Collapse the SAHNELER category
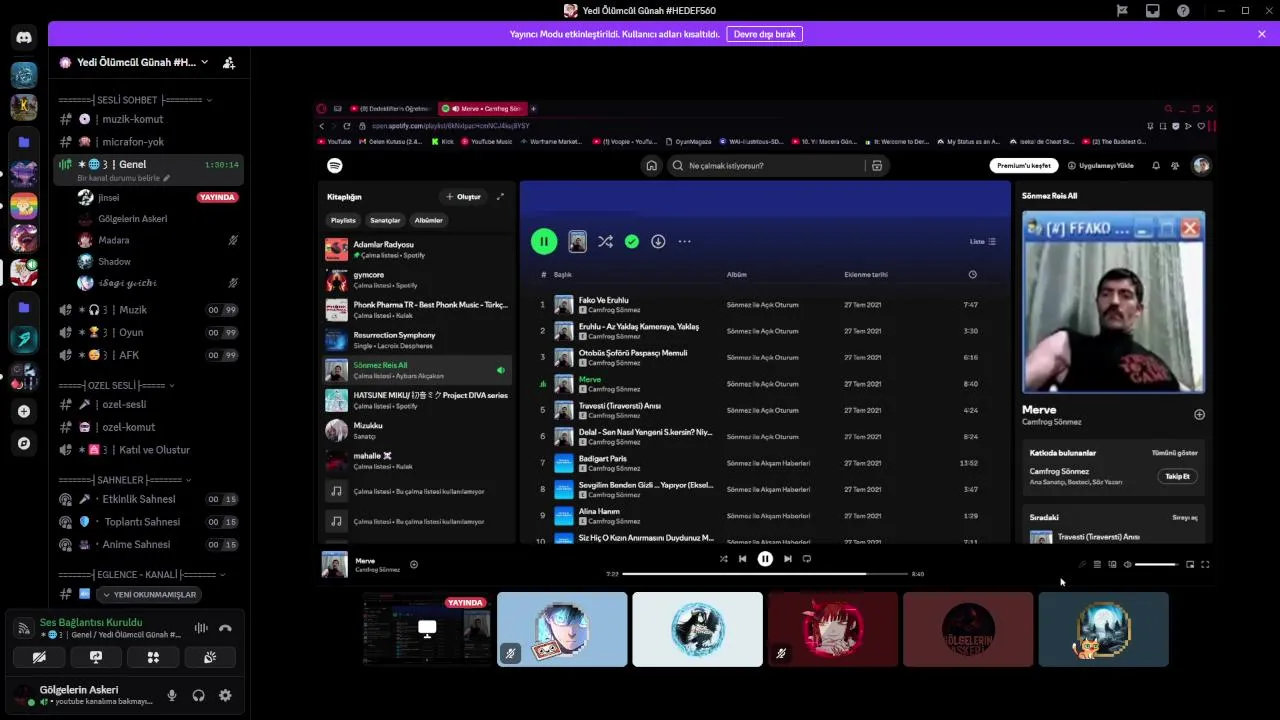1280x720 pixels. (x=126, y=480)
